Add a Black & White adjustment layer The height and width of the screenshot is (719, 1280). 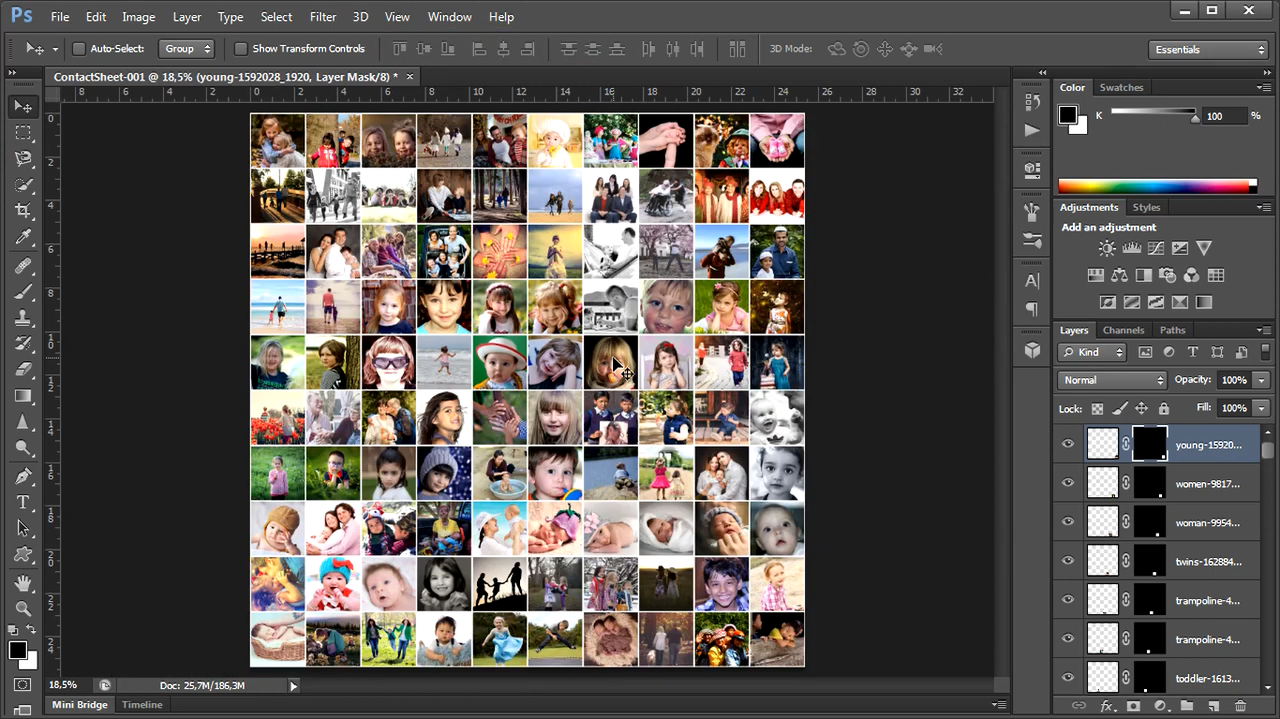1144,275
